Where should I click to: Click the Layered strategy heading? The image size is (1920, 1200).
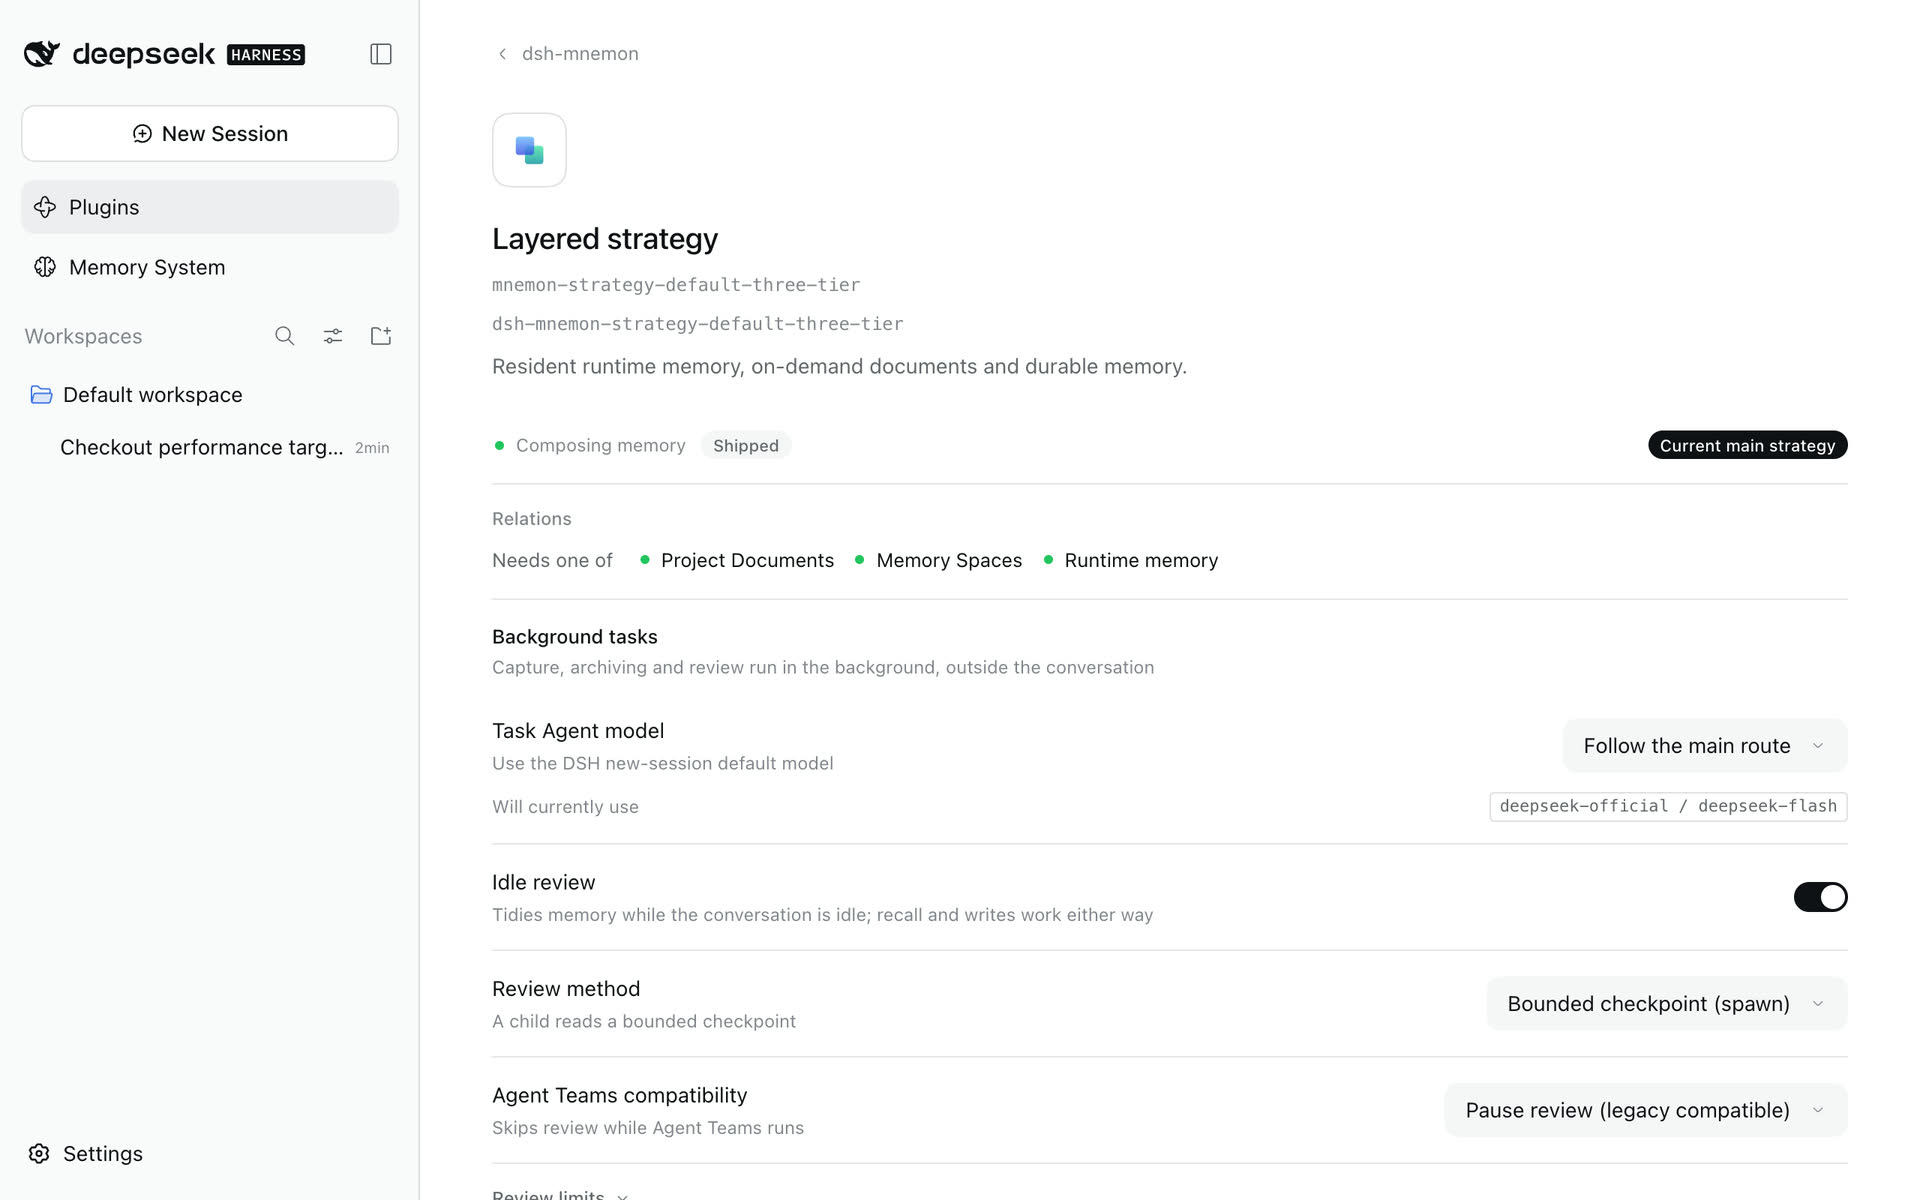coord(605,239)
